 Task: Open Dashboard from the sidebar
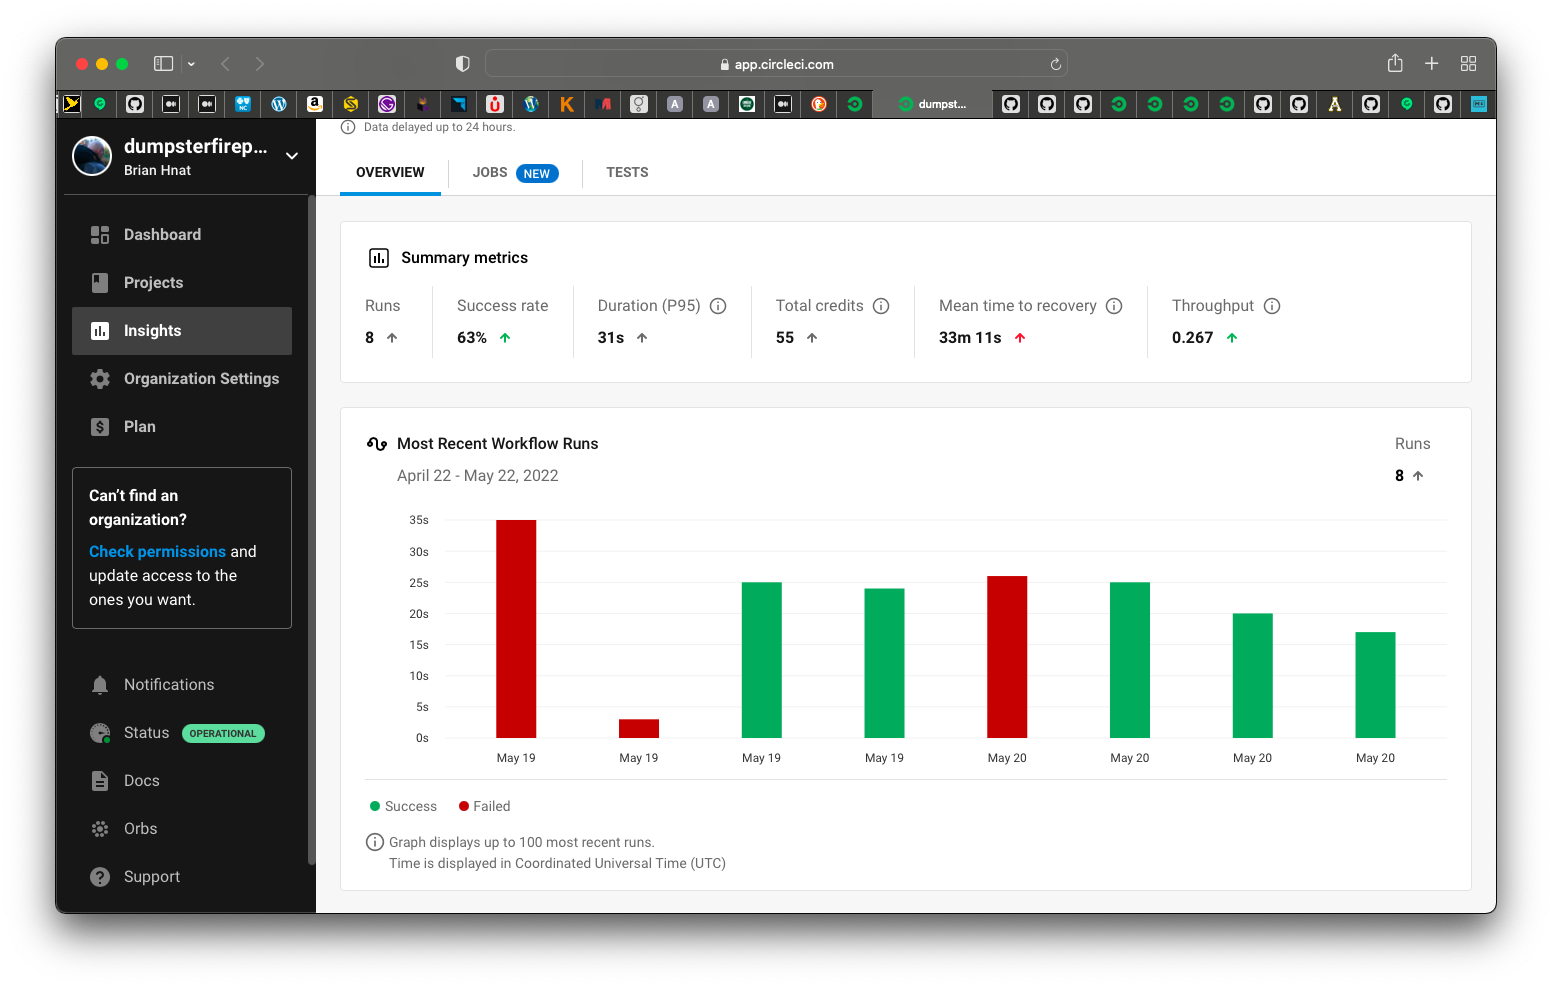pos(182,235)
